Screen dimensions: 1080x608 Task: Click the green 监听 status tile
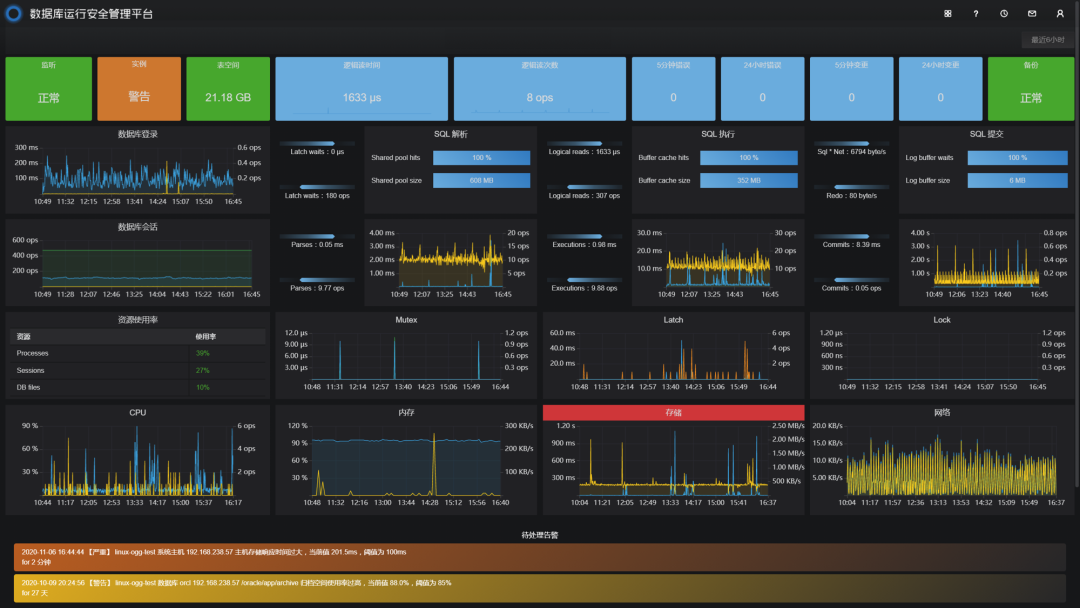coord(49,89)
